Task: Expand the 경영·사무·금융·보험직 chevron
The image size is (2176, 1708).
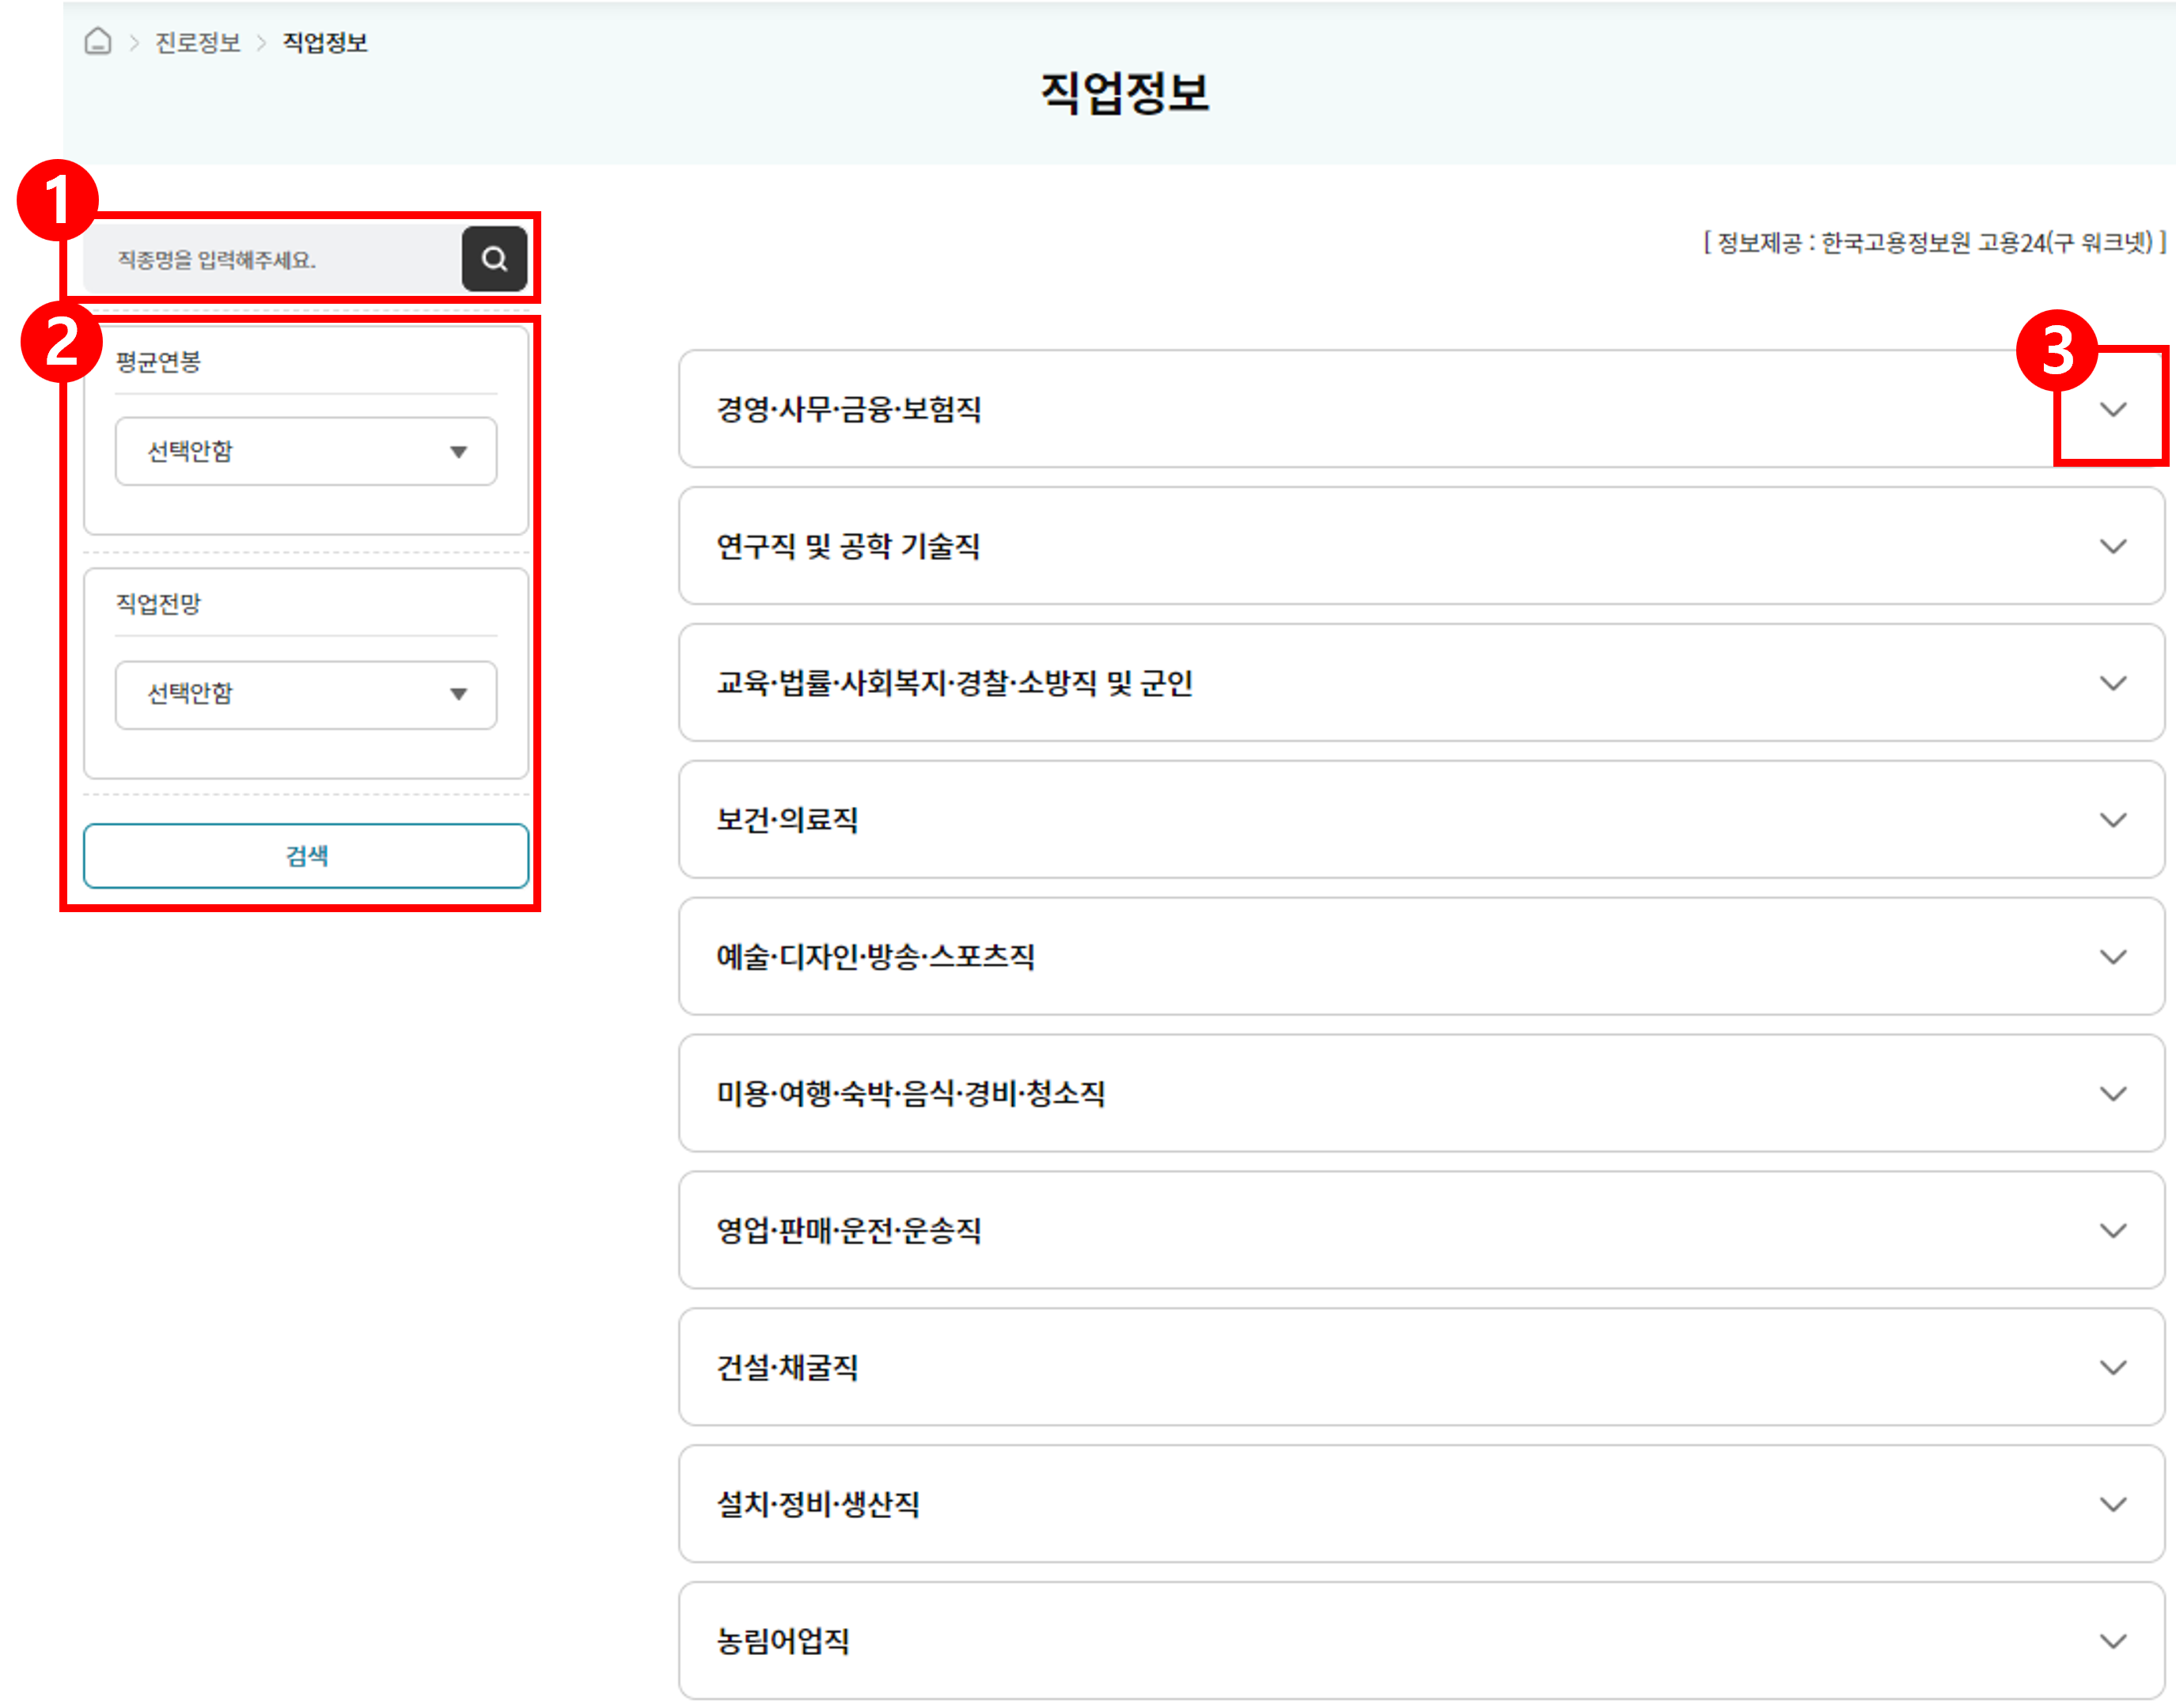Action: [x=2112, y=409]
